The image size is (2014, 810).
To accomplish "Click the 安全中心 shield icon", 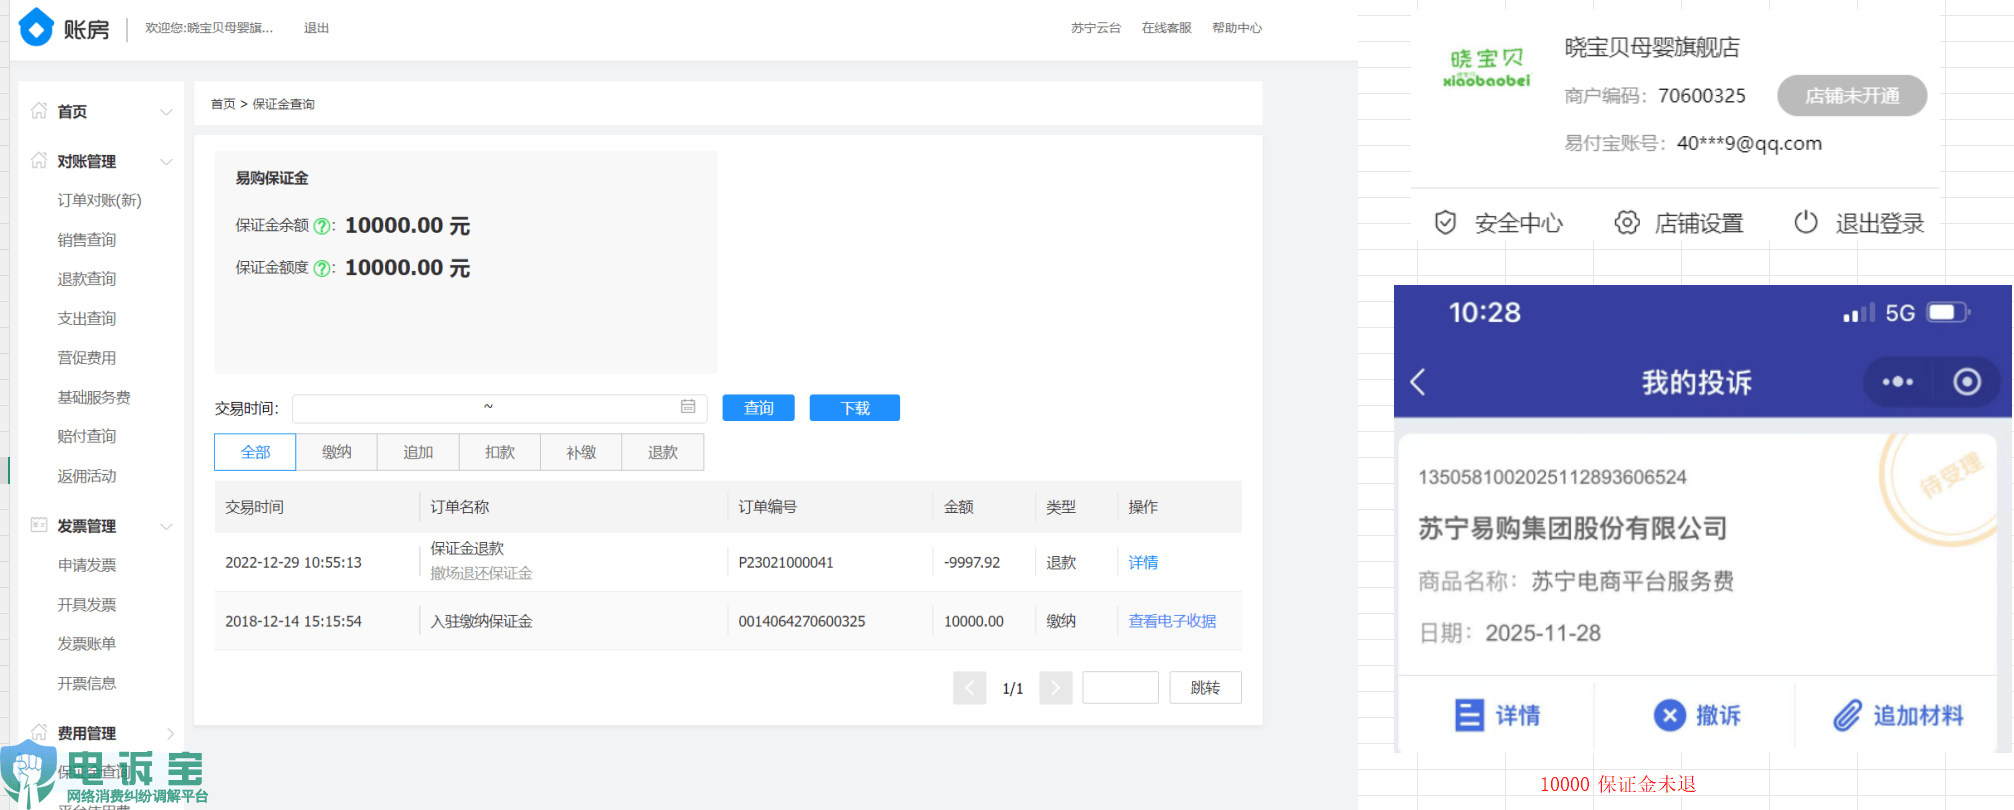I will tap(1445, 223).
